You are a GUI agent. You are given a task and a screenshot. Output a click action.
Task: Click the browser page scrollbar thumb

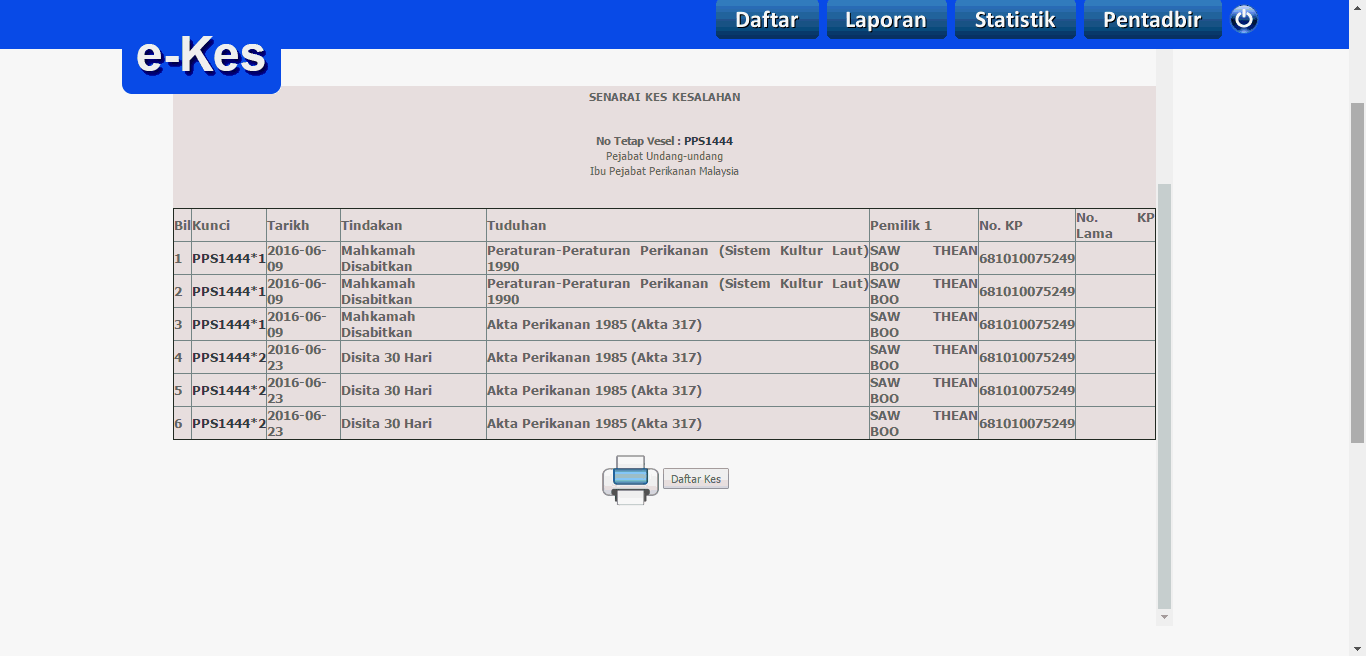pyautogui.click(x=1357, y=270)
